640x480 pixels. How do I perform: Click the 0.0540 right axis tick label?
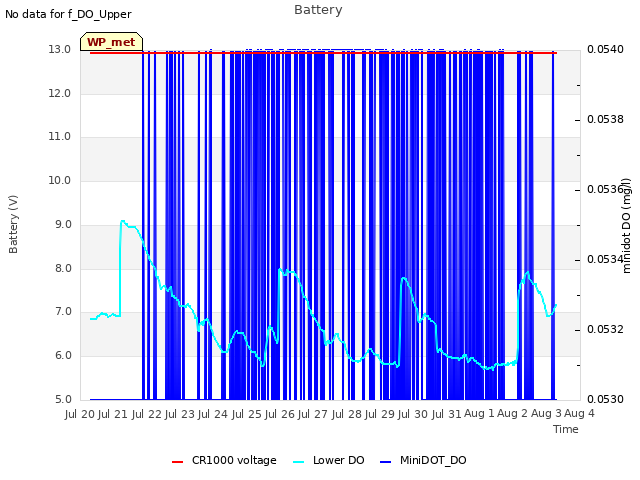[x=605, y=49]
